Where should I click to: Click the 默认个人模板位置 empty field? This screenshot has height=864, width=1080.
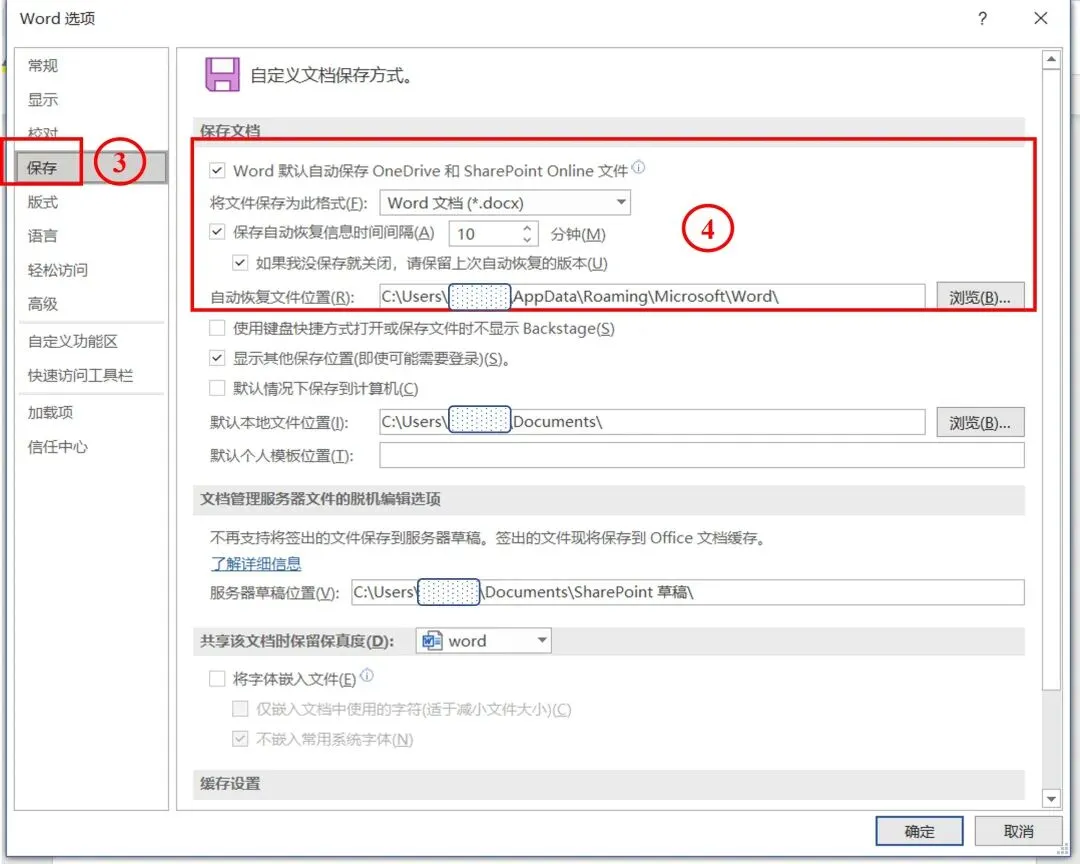[x=702, y=455]
